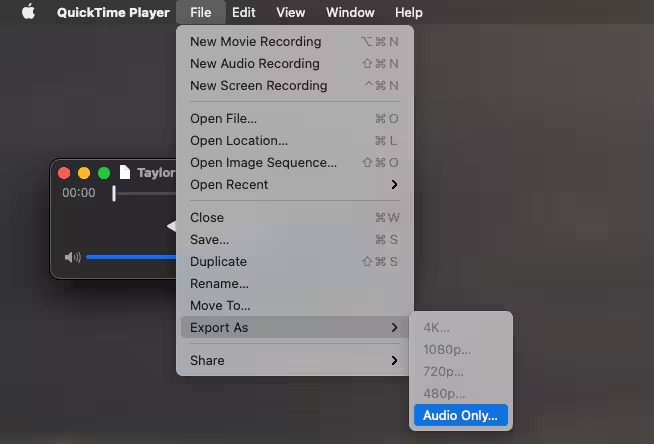Click the red close button of player window
The height and width of the screenshot is (444, 654).
[x=64, y=173]
